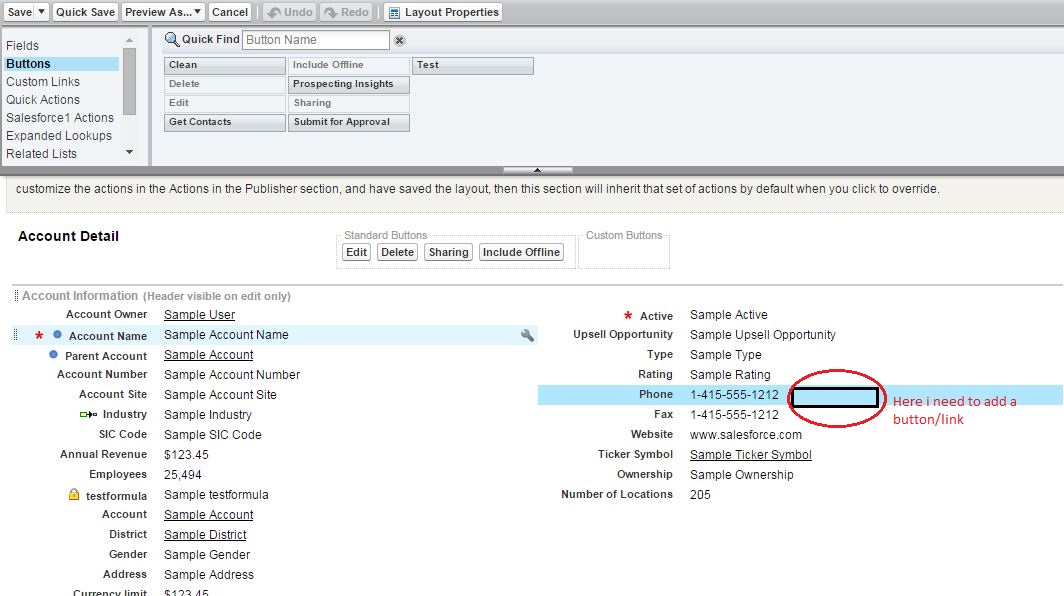
Task: Click the Sample Account link beside Parent Account
Action: 208,355
